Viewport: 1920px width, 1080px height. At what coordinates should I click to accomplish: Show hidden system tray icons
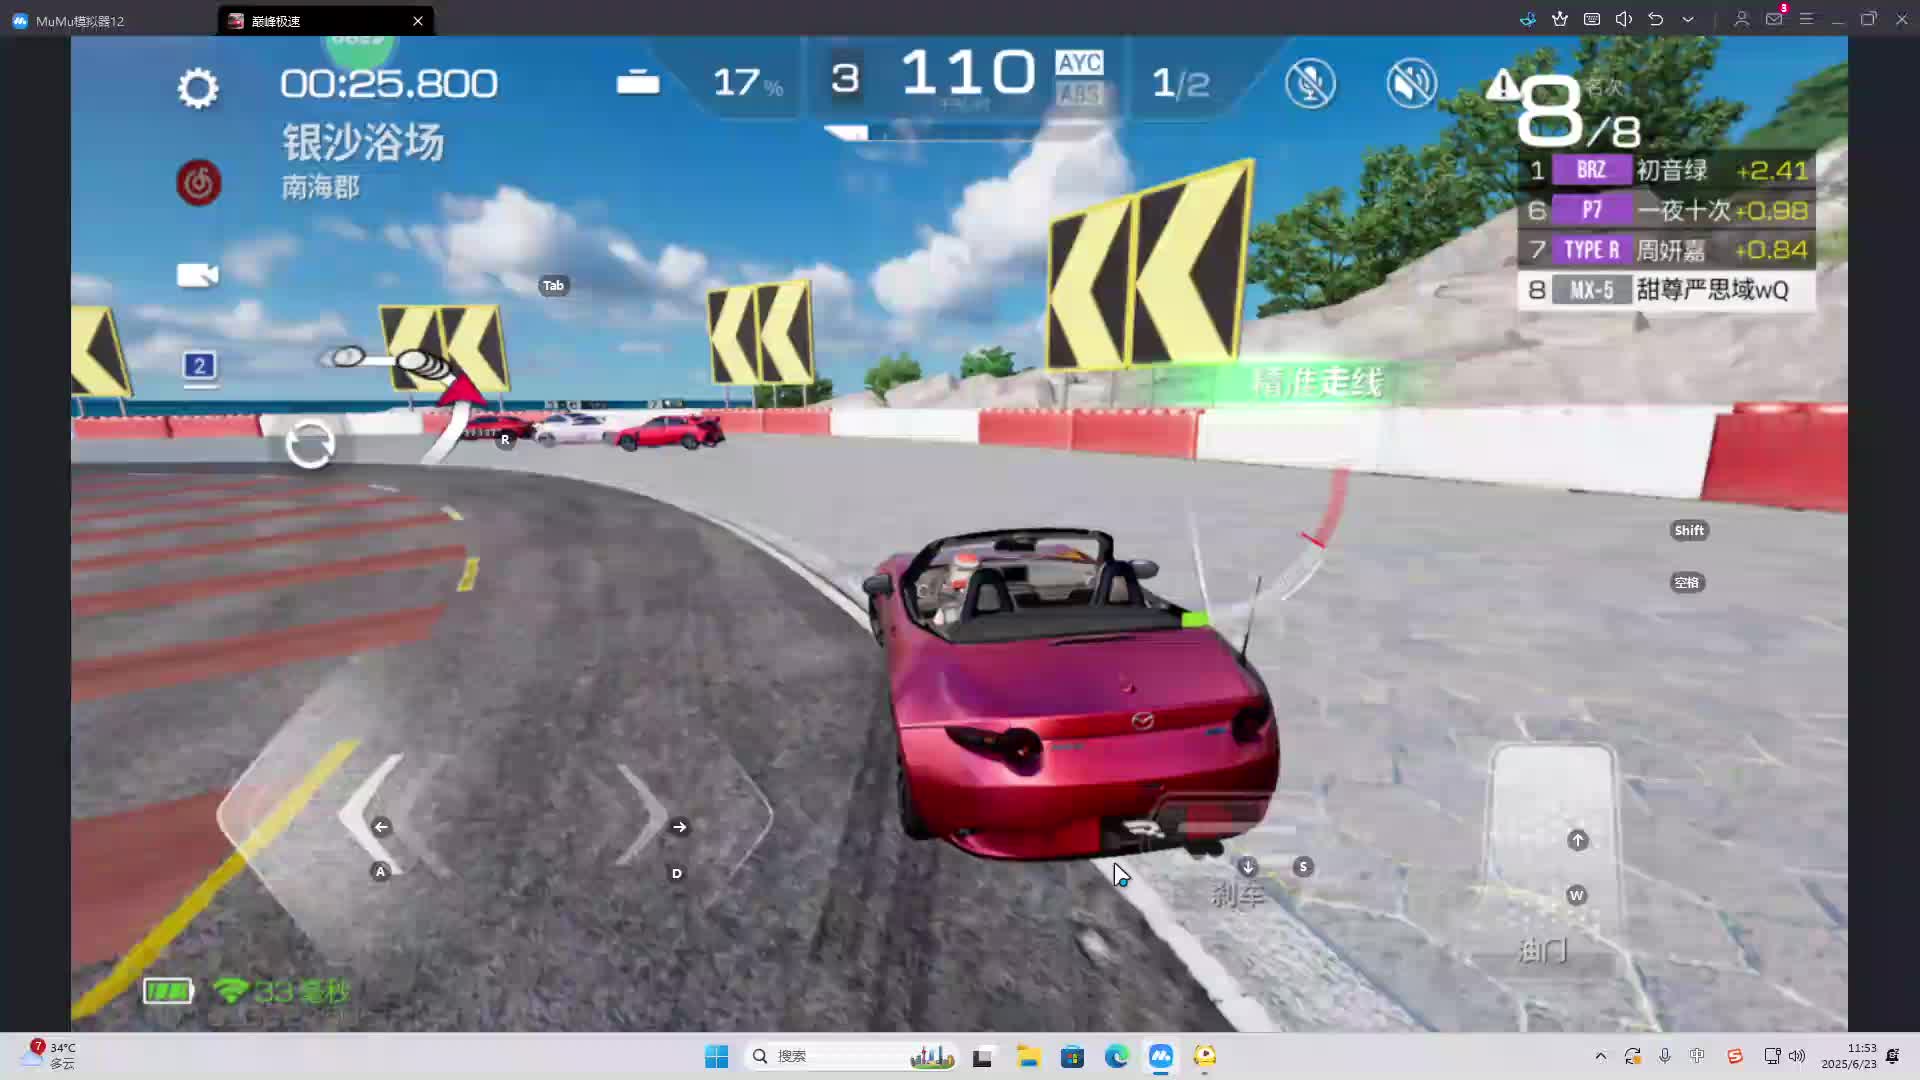point(1600,1056)
